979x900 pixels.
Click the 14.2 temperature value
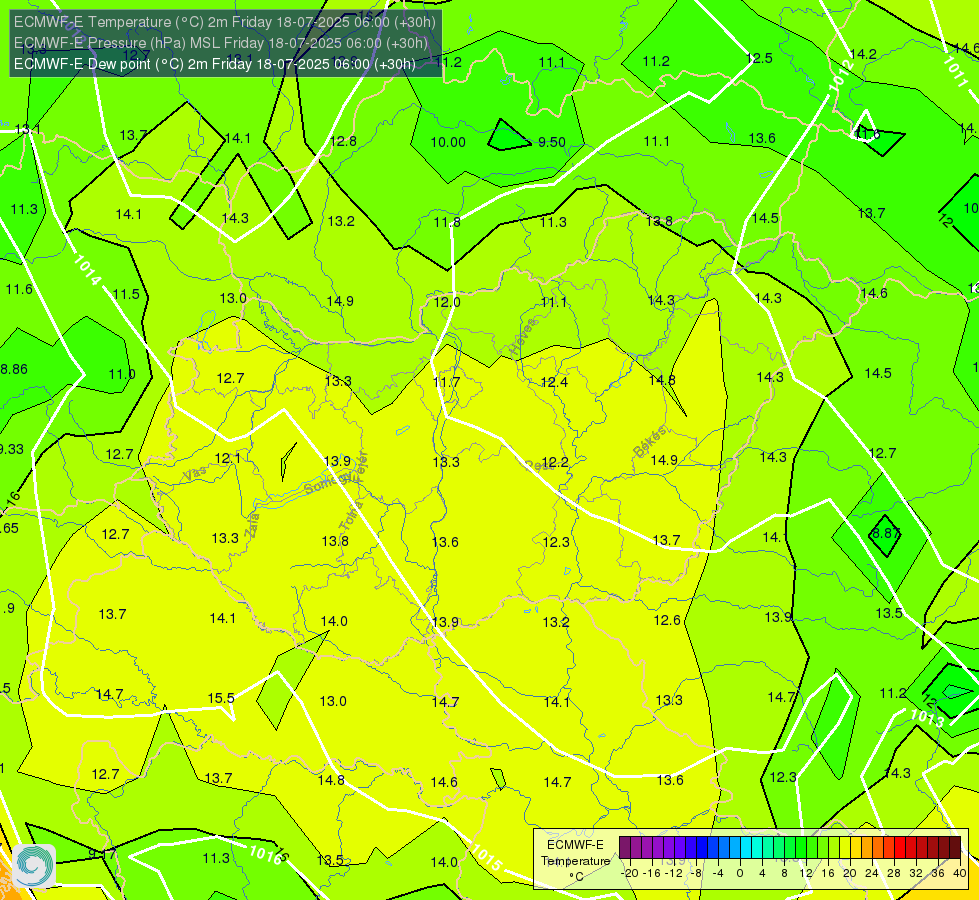tap(863, 54)
